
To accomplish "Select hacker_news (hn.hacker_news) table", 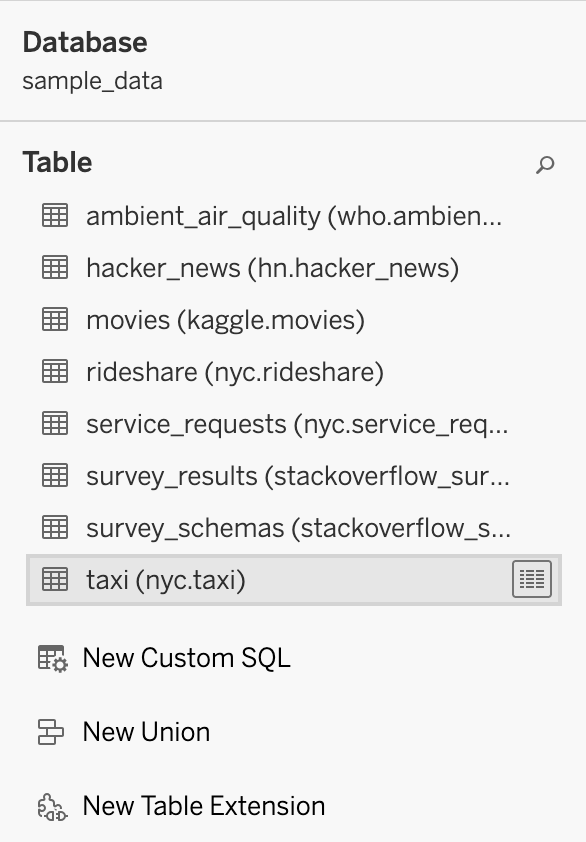I will [x=272, y=268].
